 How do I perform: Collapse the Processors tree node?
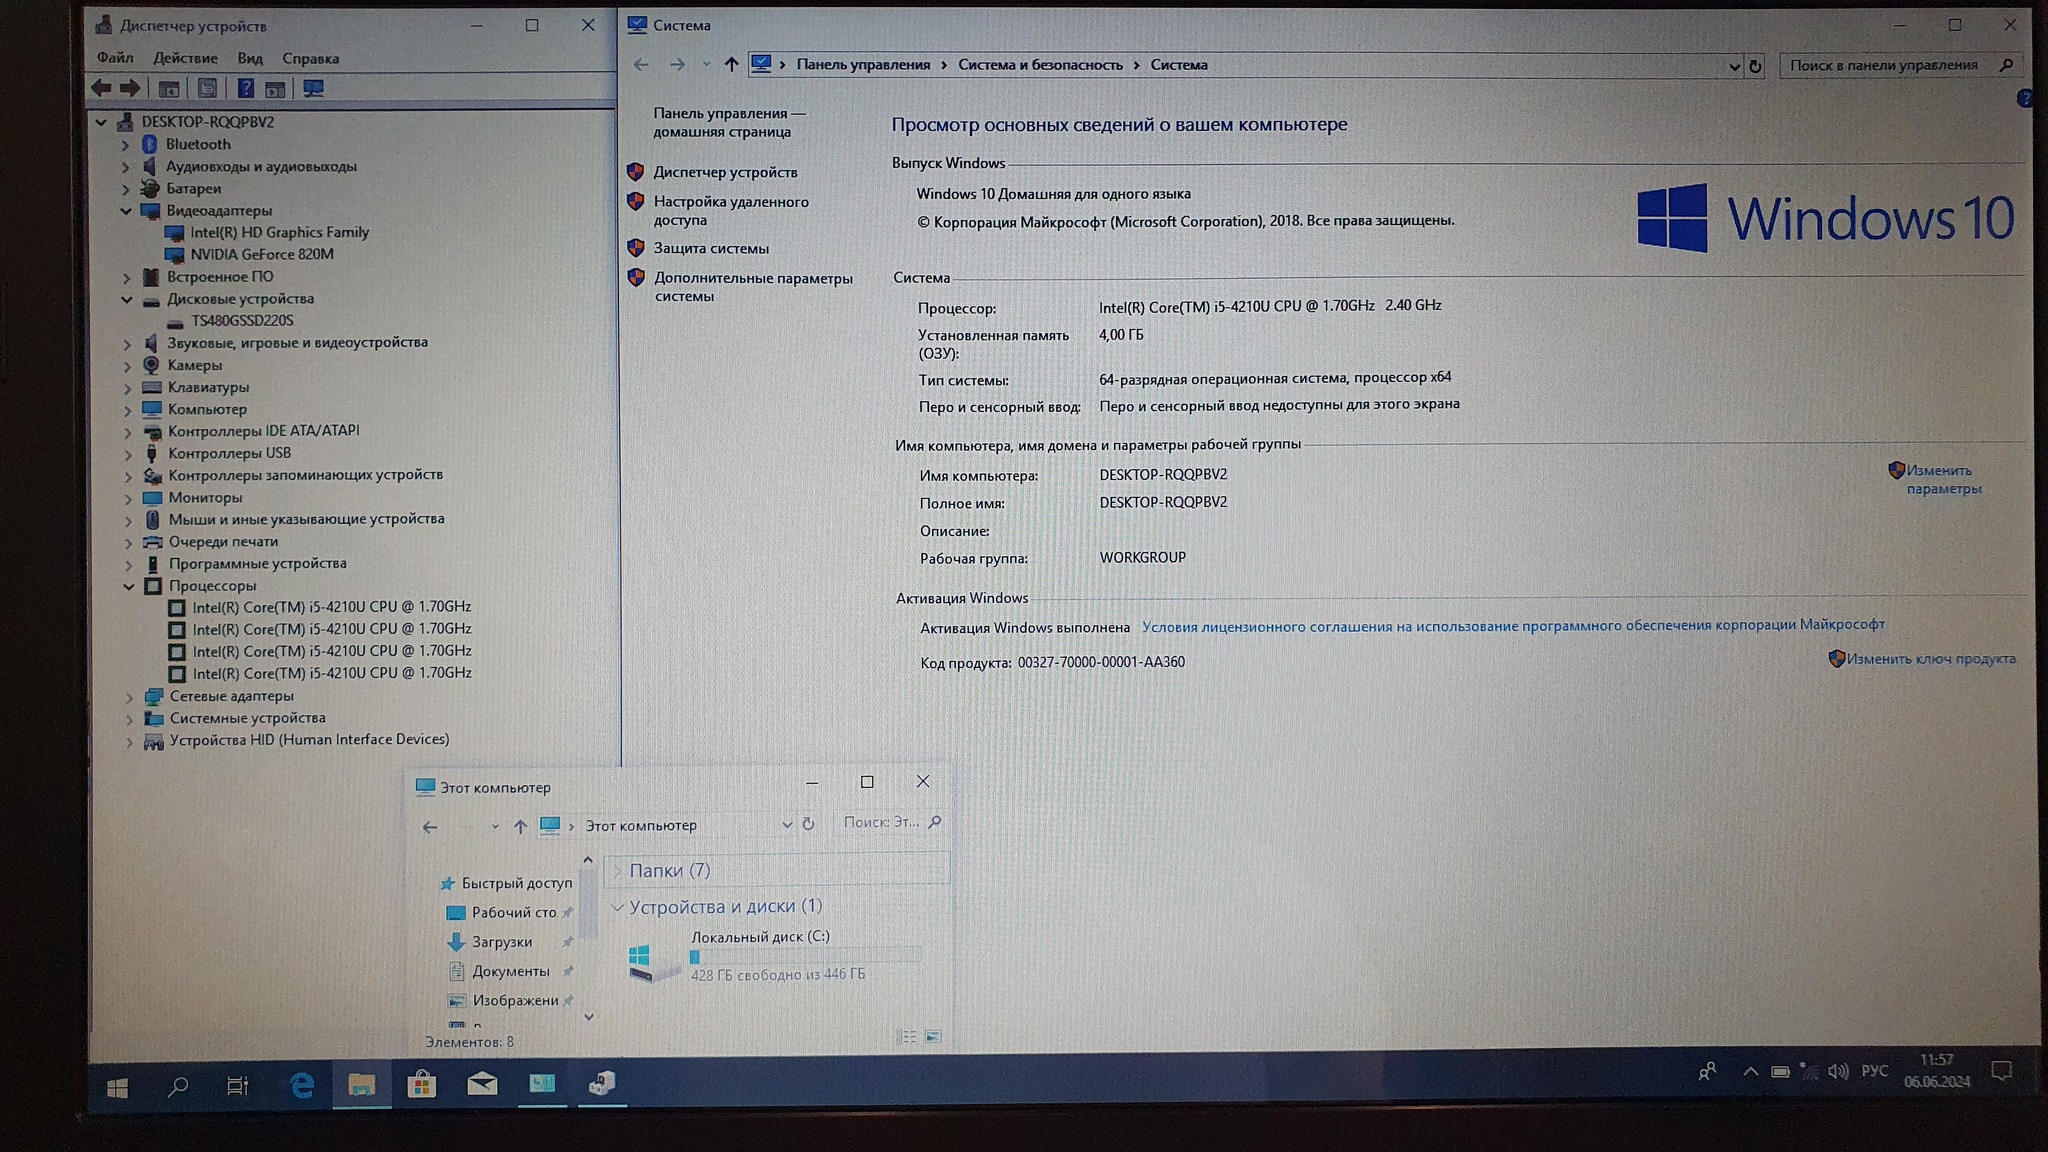[129, 587]
